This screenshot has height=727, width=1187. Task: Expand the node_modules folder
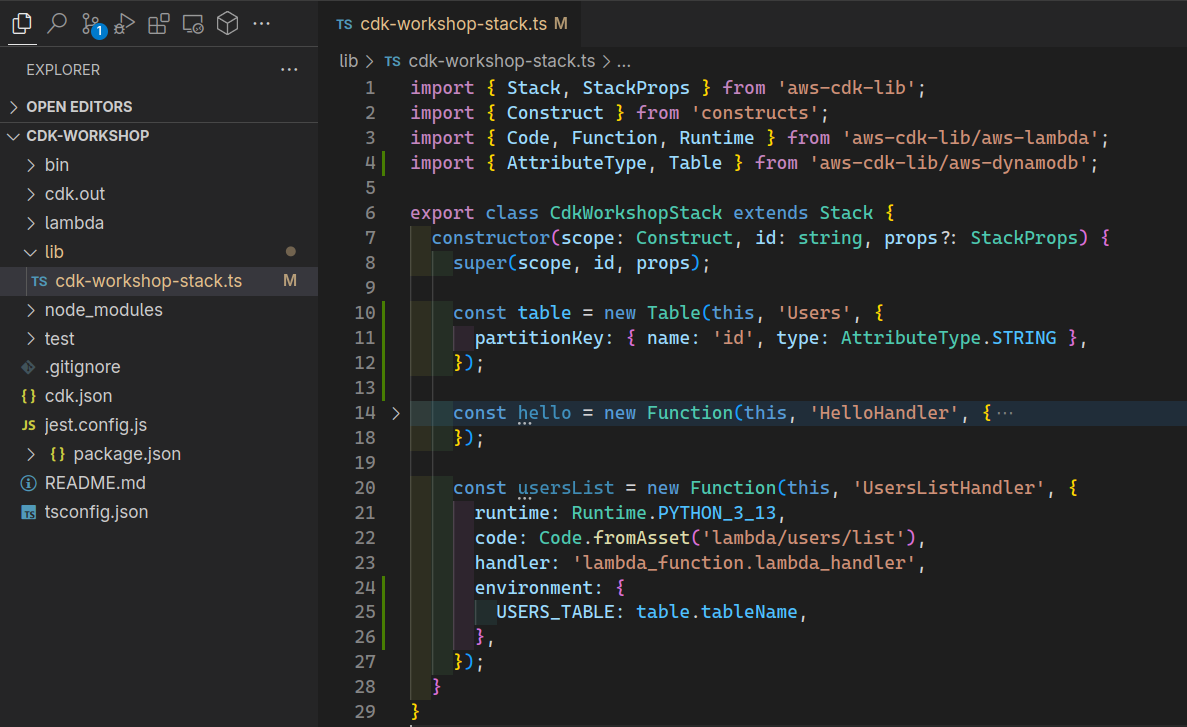31,310
